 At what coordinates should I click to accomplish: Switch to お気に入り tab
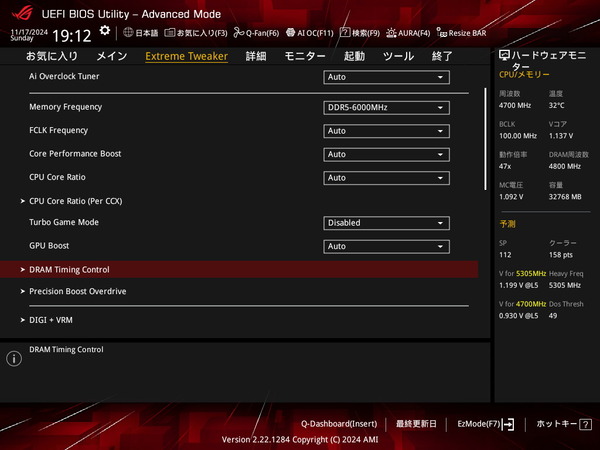[52, 56]
